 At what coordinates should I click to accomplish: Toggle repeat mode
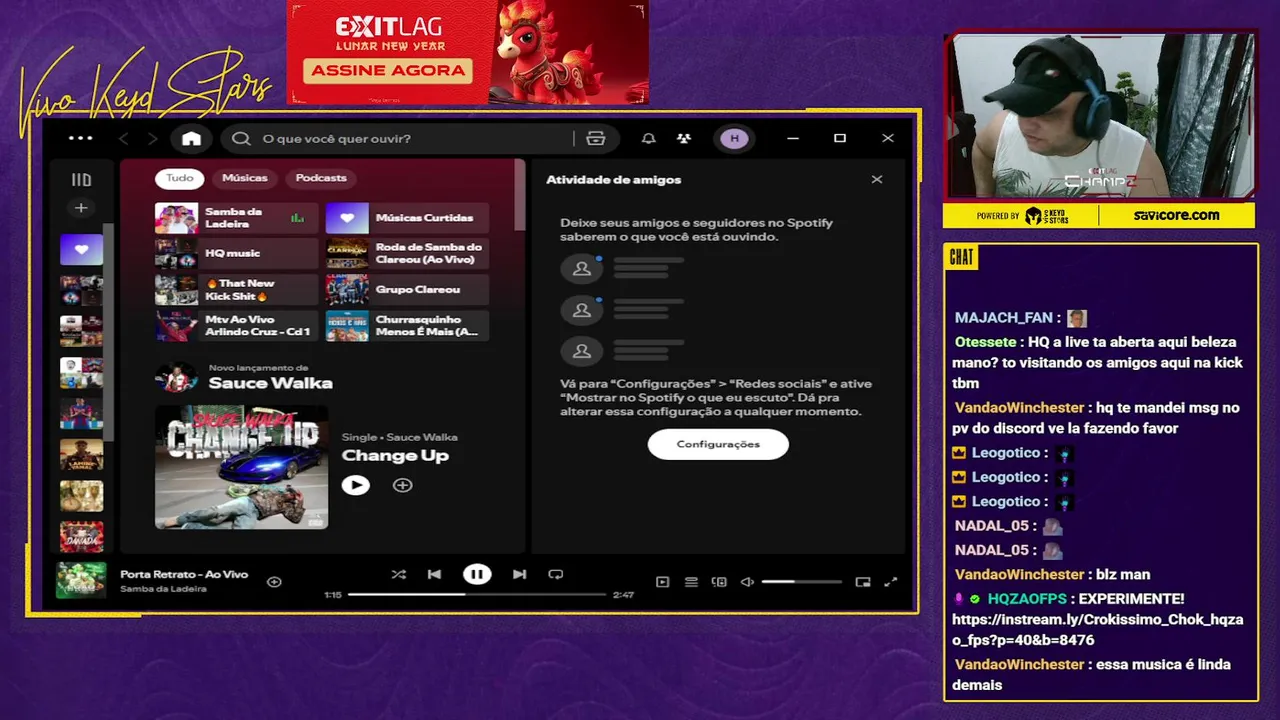pyautogui.click(x=556, y=574)
